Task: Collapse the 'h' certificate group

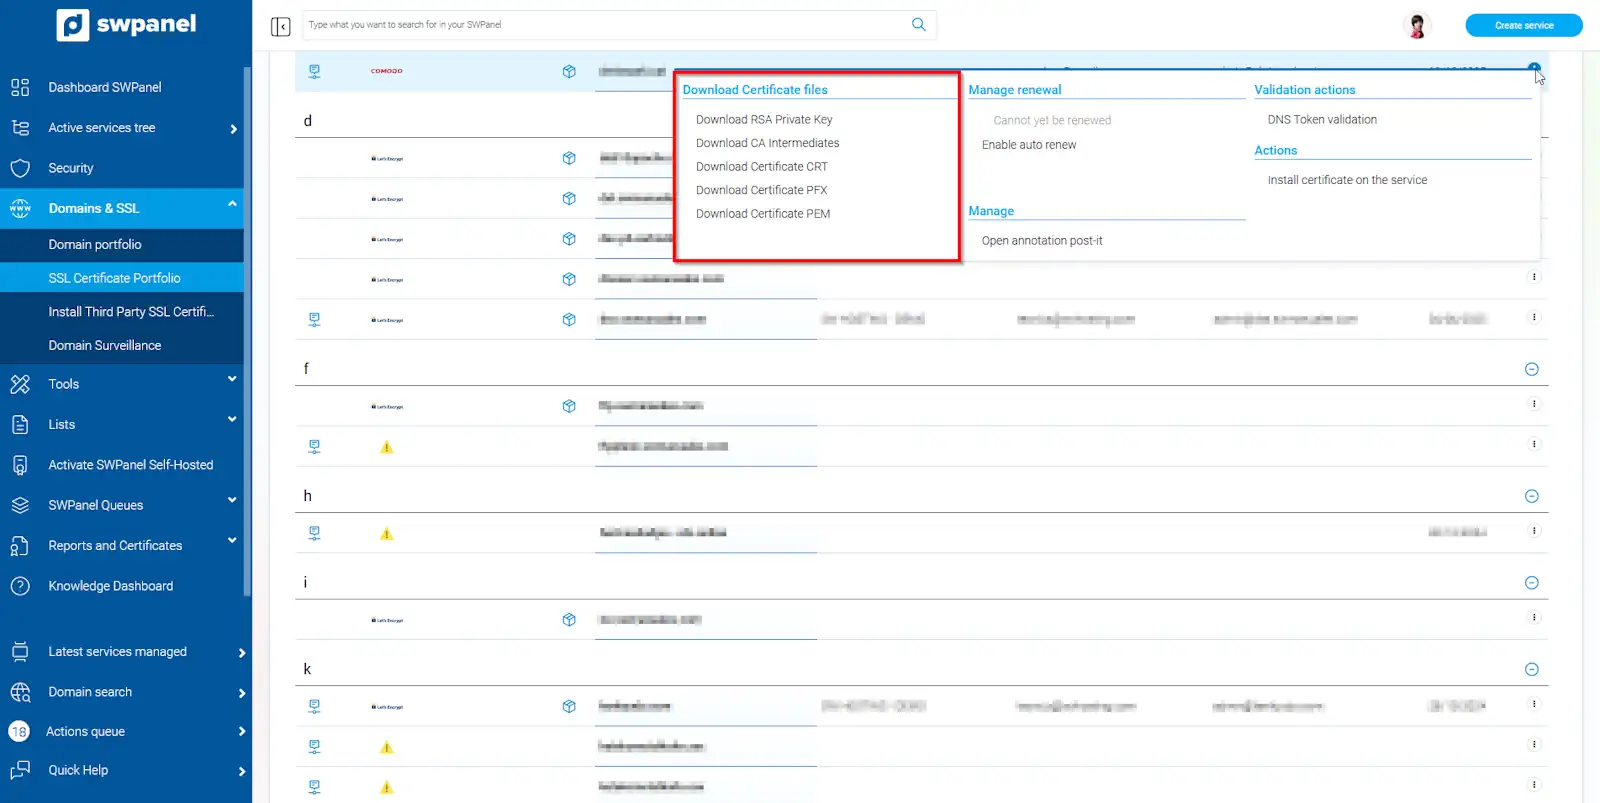Action: [1531, 496]
